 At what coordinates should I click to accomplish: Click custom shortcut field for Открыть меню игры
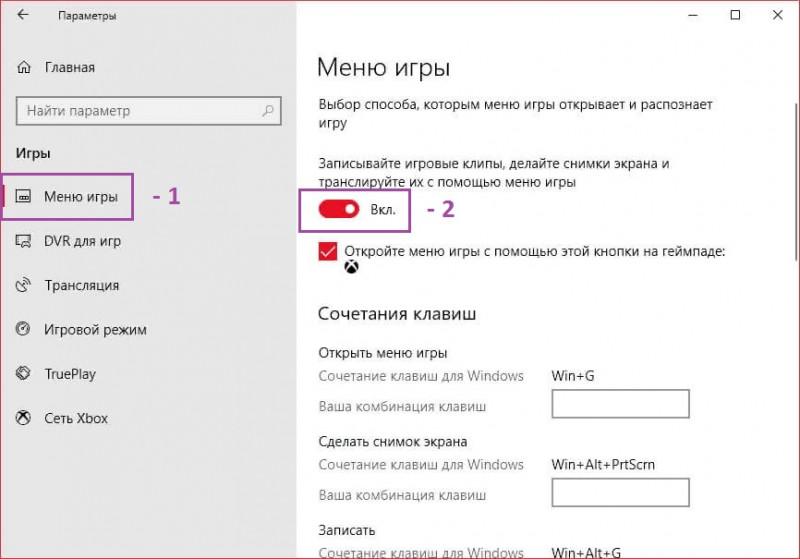(620, 404)
